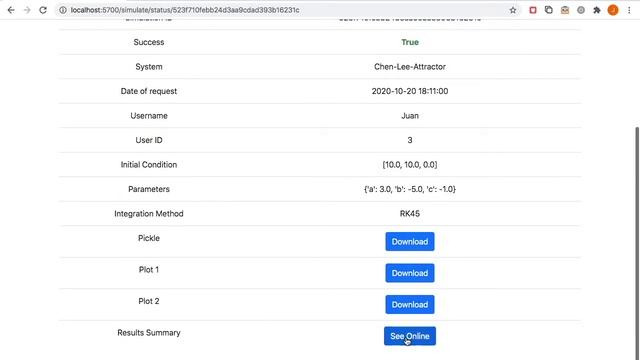Click the Parameters row label

[x=149, y=189]
